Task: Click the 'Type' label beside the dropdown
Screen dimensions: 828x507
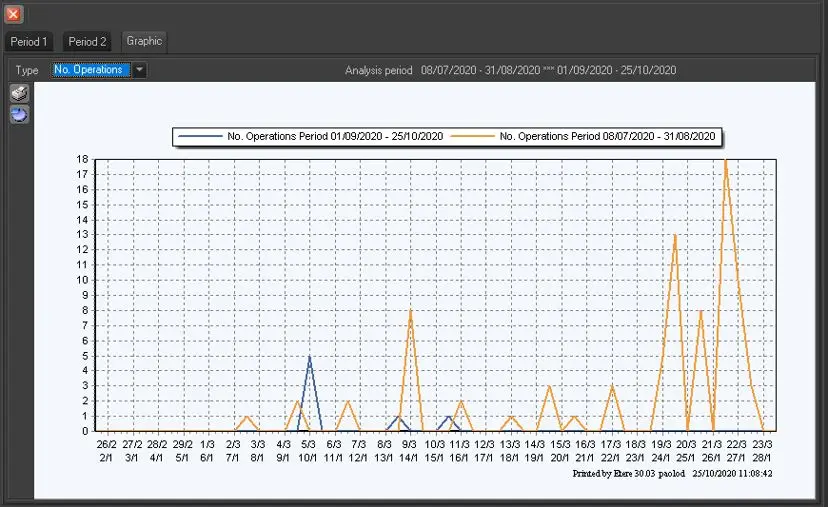Action: [27, 70]
